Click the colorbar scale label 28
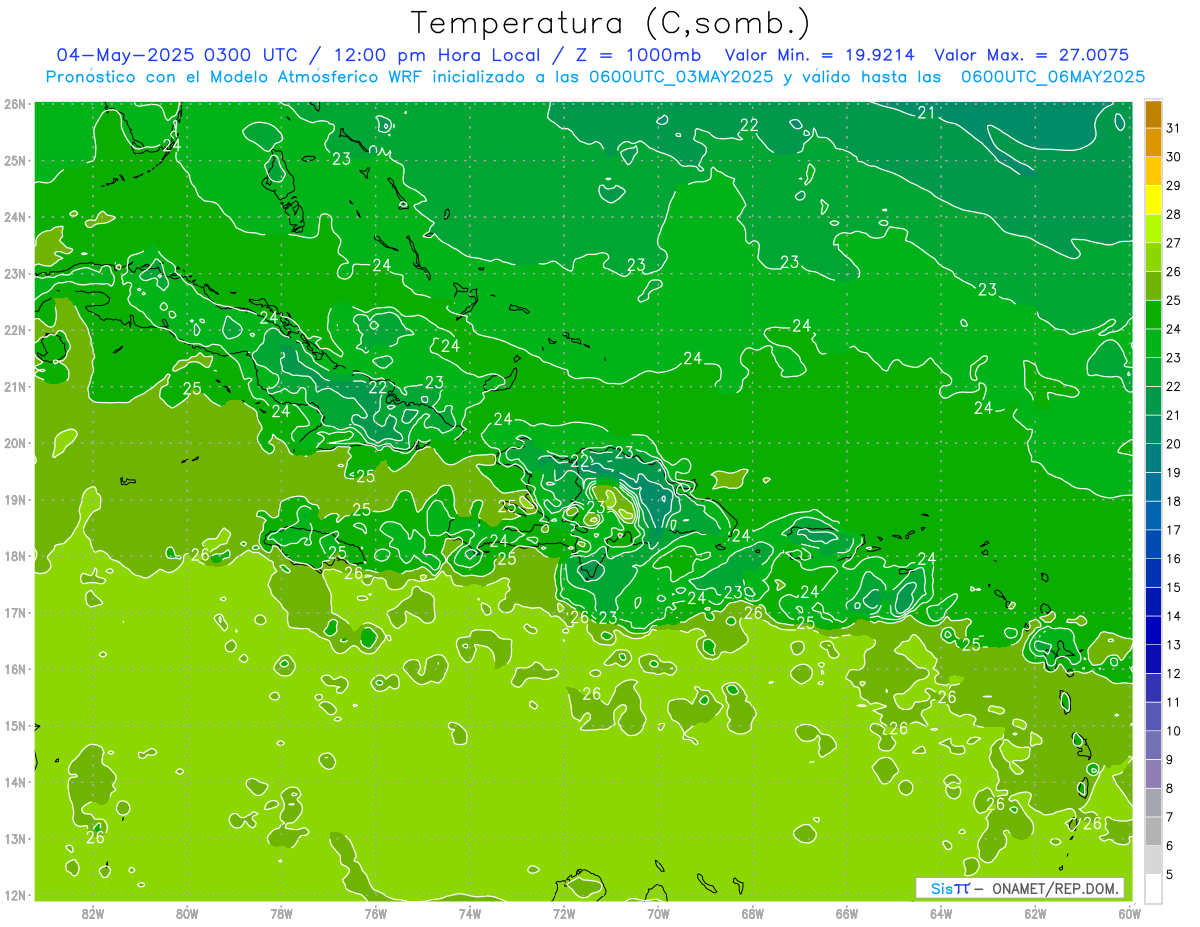Viewport: 1200px width, 927px height. pos(1173,214)
